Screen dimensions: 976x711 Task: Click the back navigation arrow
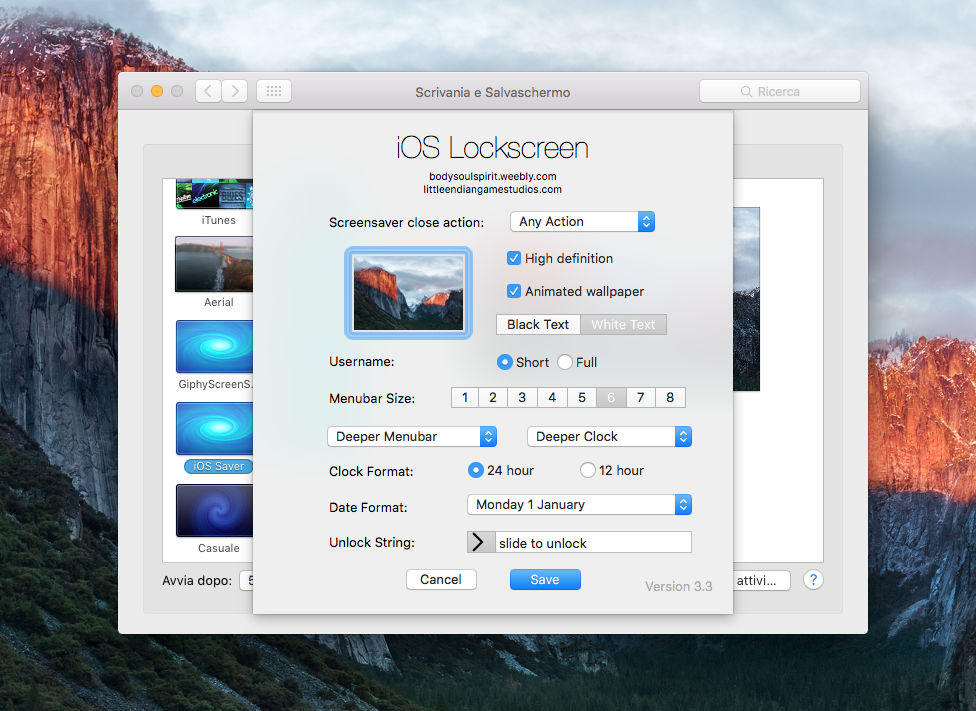click(x=207, y=90)
